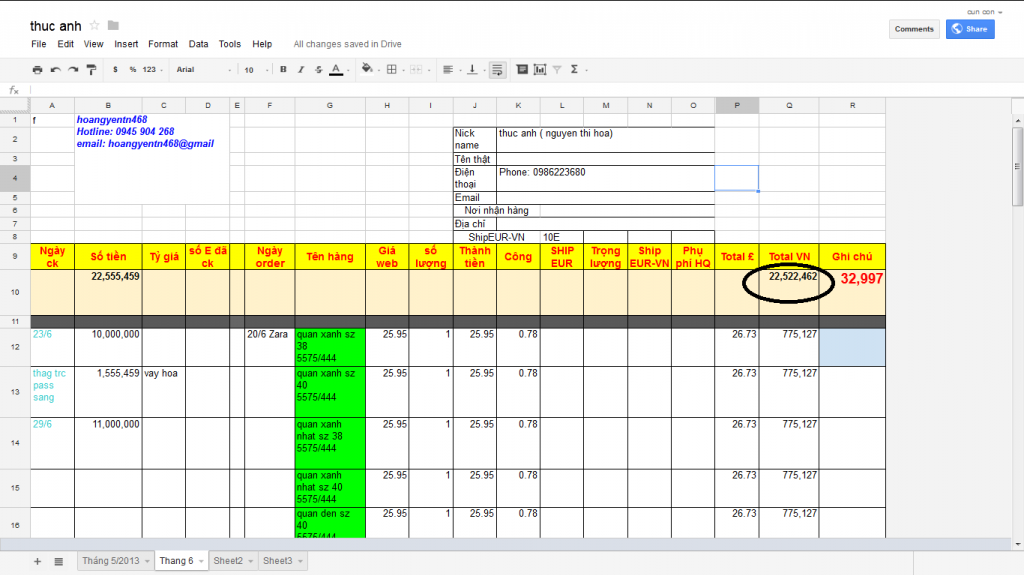1024x575 pixels.
Task: Open the functions sigma icon
Action: (x=574, y=70)
